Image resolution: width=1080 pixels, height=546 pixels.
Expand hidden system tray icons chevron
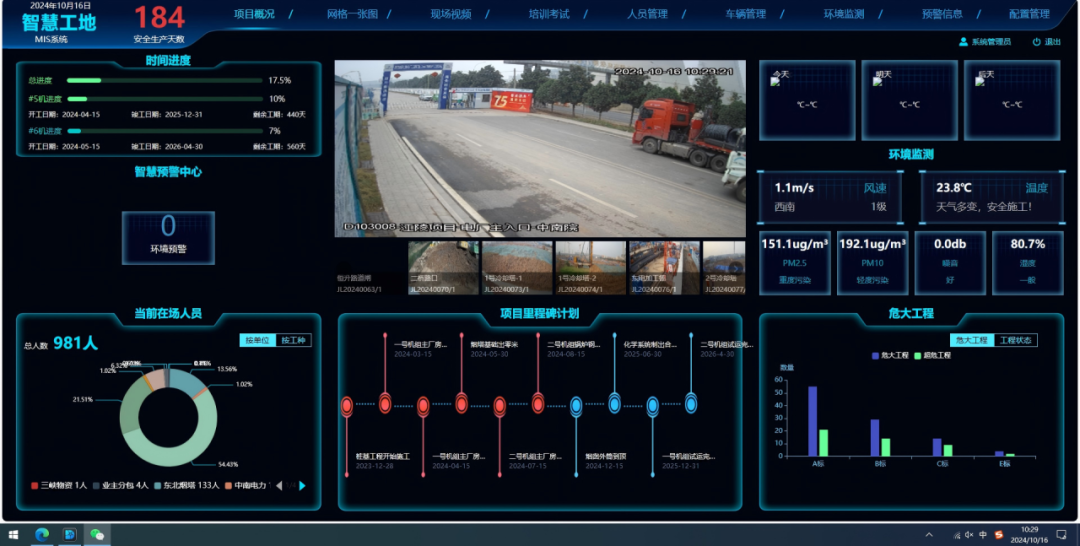pos(930,535)
